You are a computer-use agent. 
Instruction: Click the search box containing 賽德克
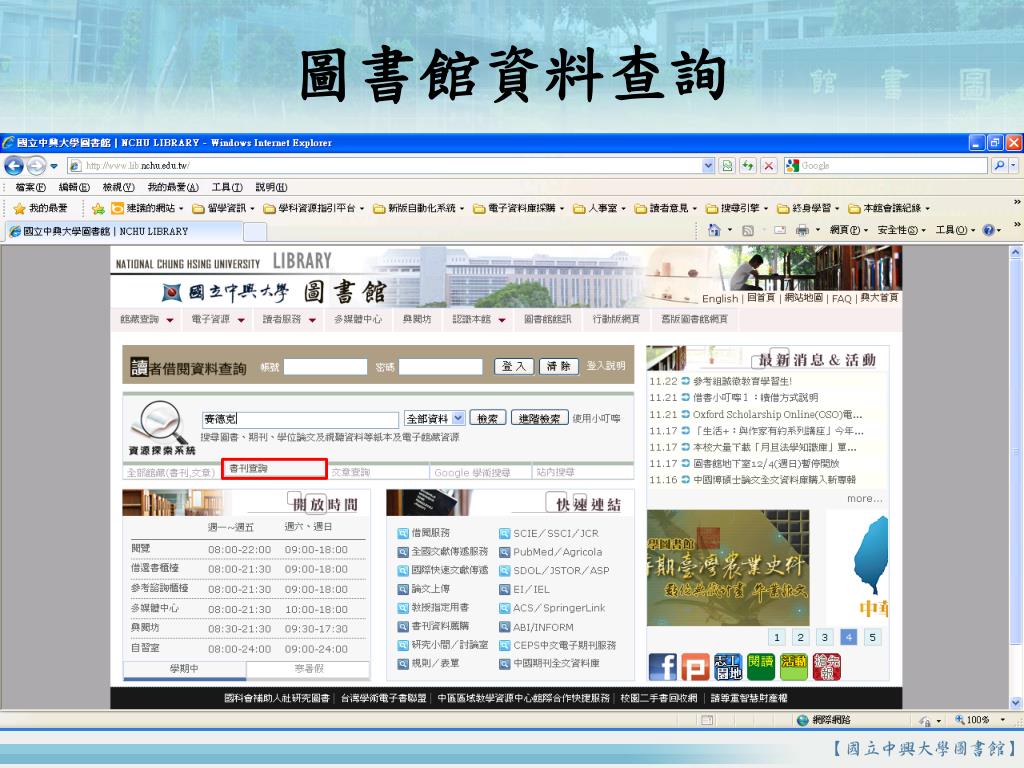point(300,419)
